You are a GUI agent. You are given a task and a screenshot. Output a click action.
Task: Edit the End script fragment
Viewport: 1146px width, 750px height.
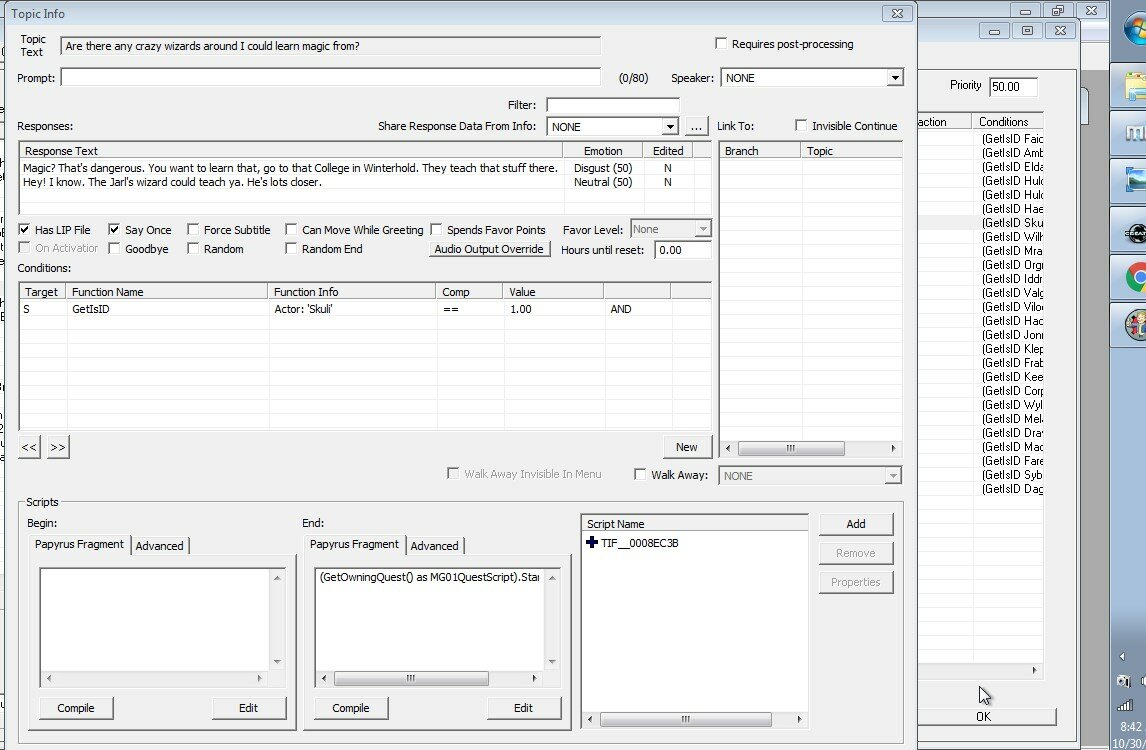[x=523, y=708]
